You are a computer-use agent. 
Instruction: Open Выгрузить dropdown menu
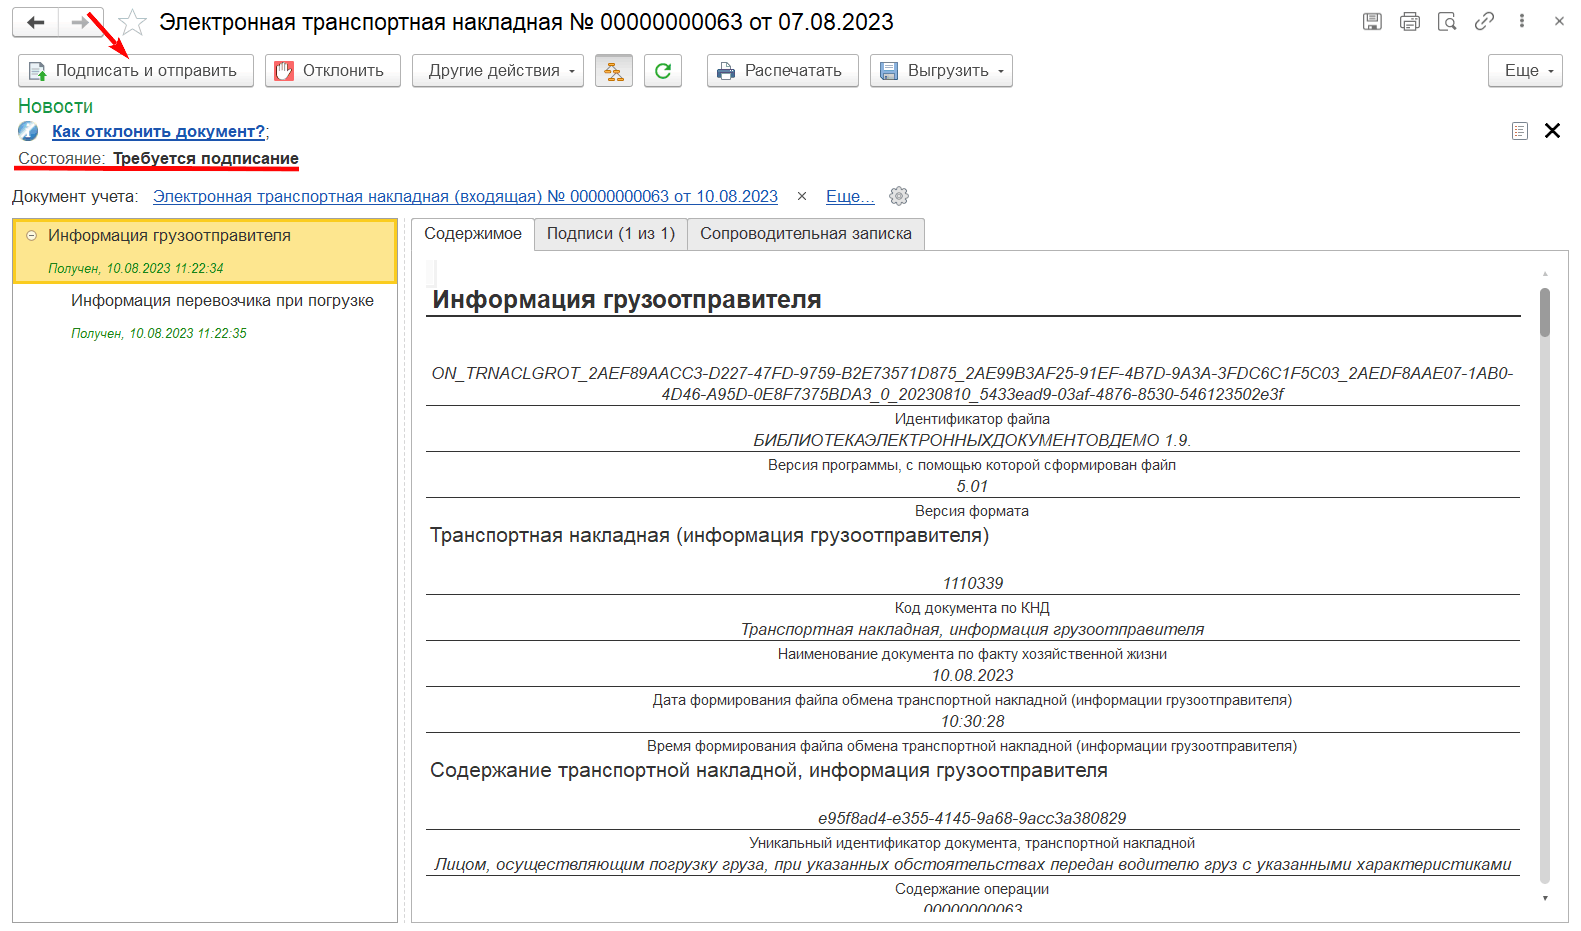[941, 71]
